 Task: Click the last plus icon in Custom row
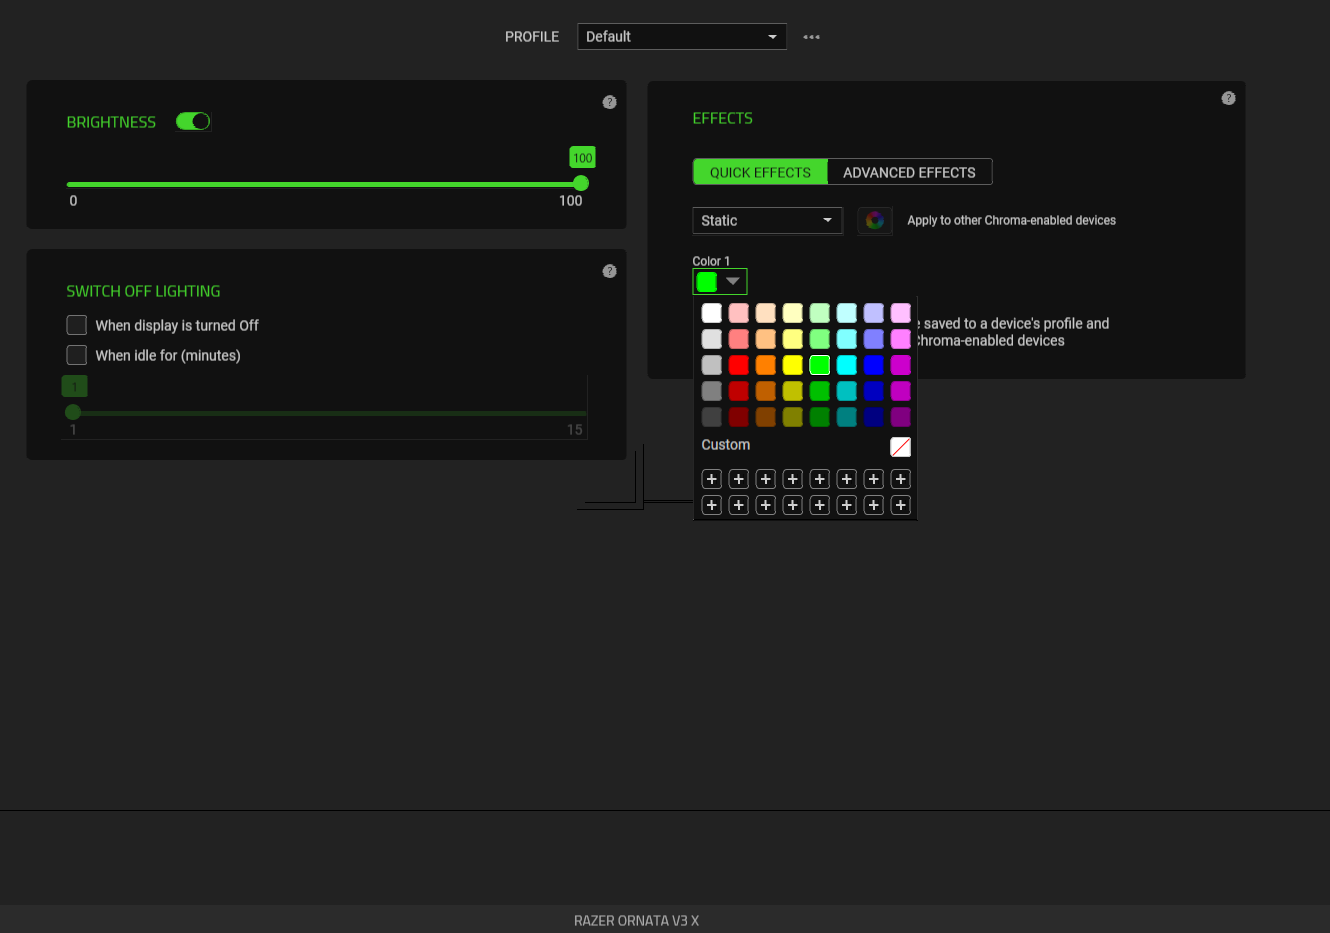click(900, 505)
